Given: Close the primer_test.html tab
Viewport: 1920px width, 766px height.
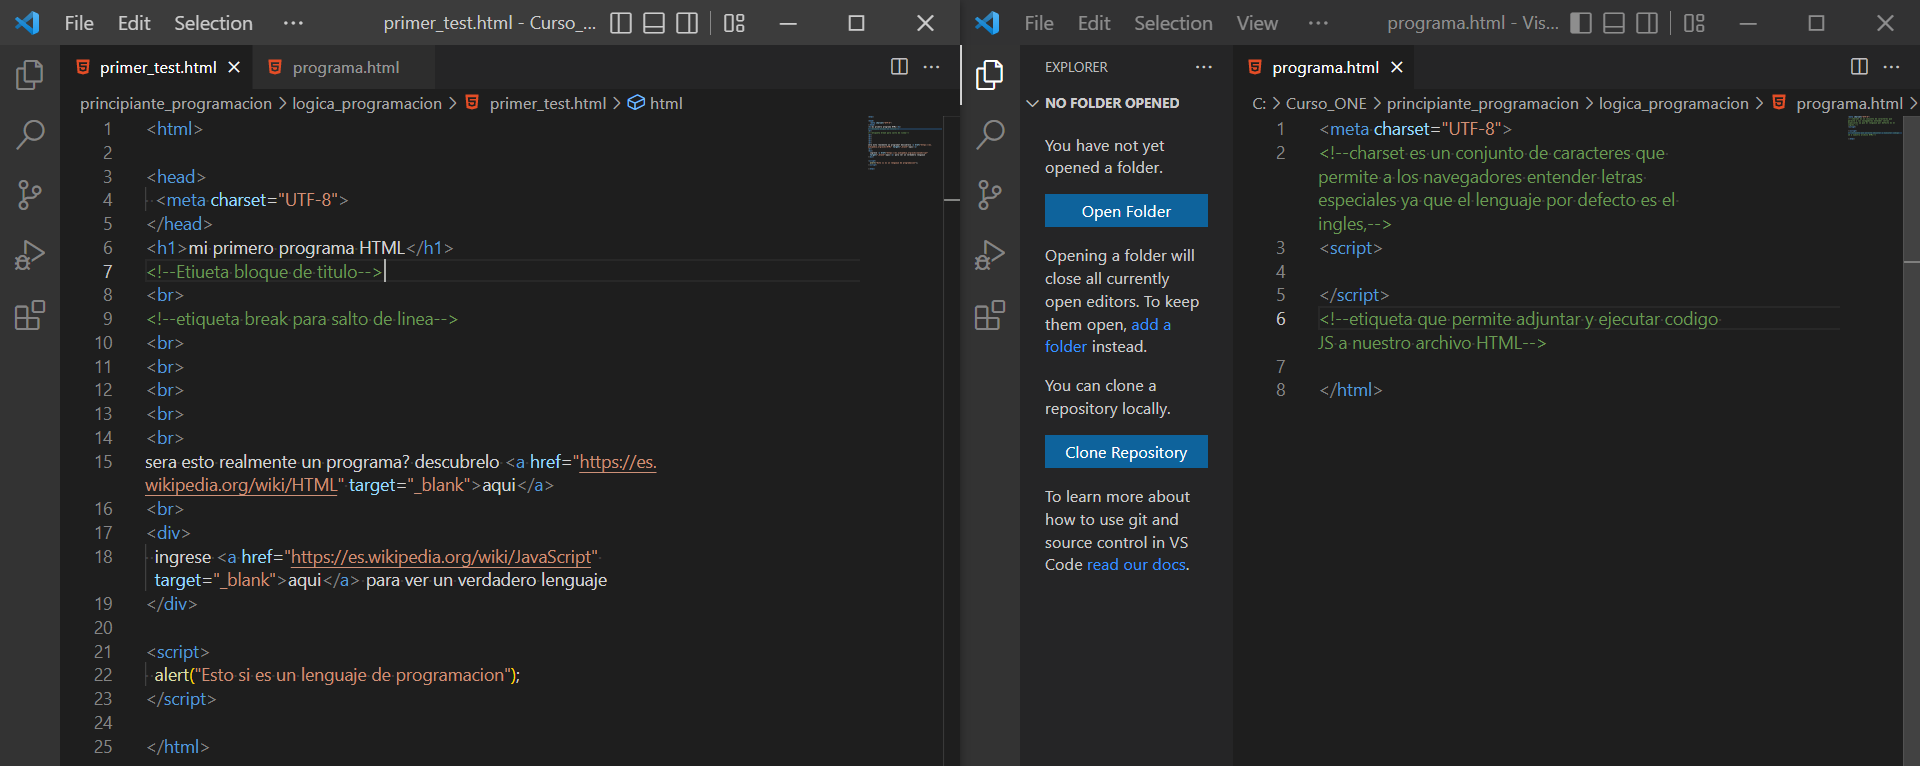Looking at the screenshot, I should pyautogui.click(x=234, y=67).
